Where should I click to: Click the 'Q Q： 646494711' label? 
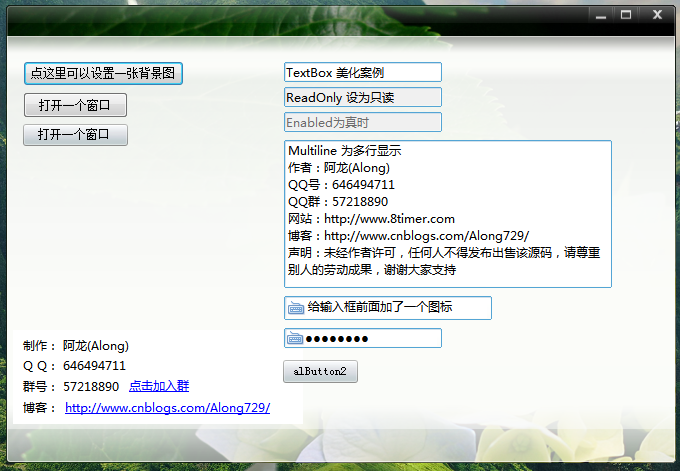pos(74,366)
